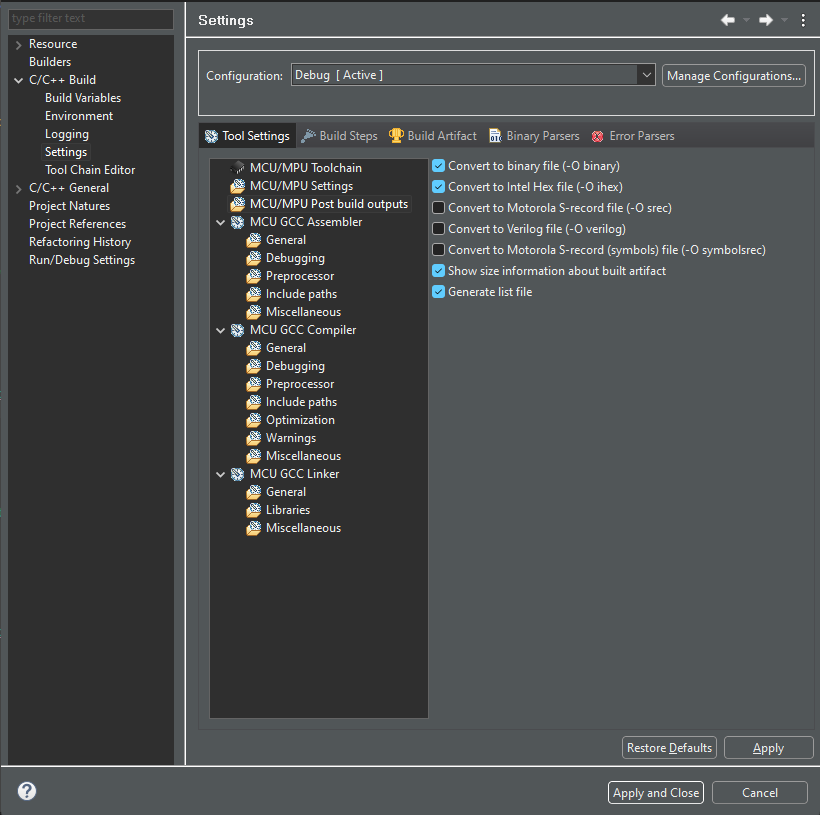Enable Convert to Verilog file

438,229
